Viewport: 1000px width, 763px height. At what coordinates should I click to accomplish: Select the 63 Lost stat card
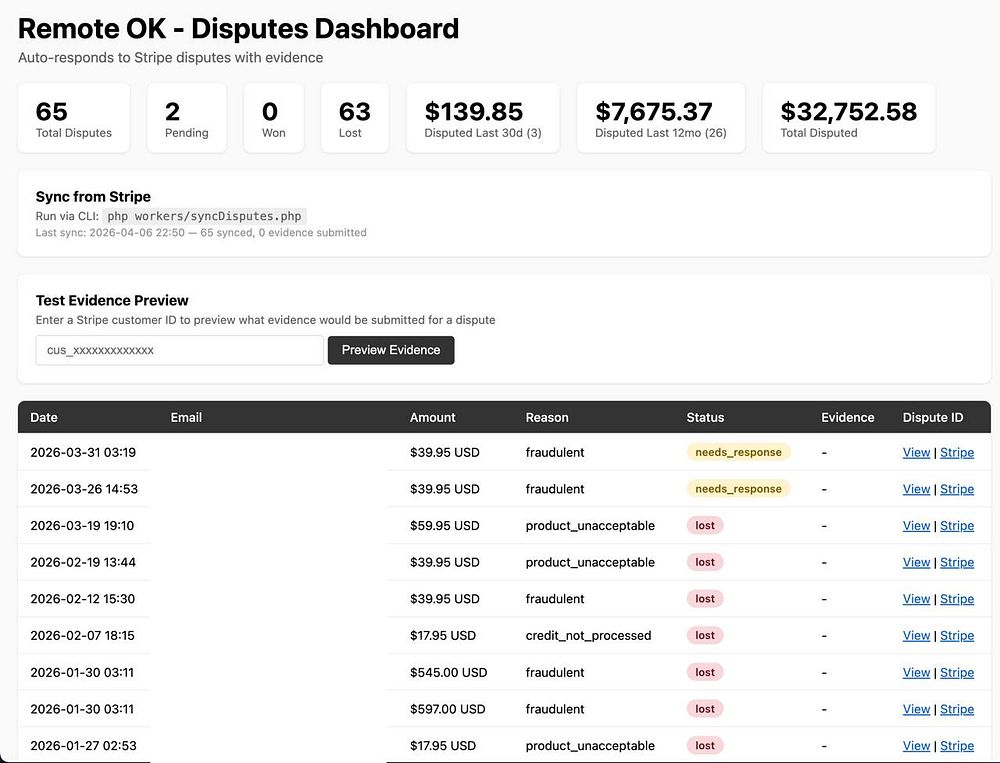355,118
